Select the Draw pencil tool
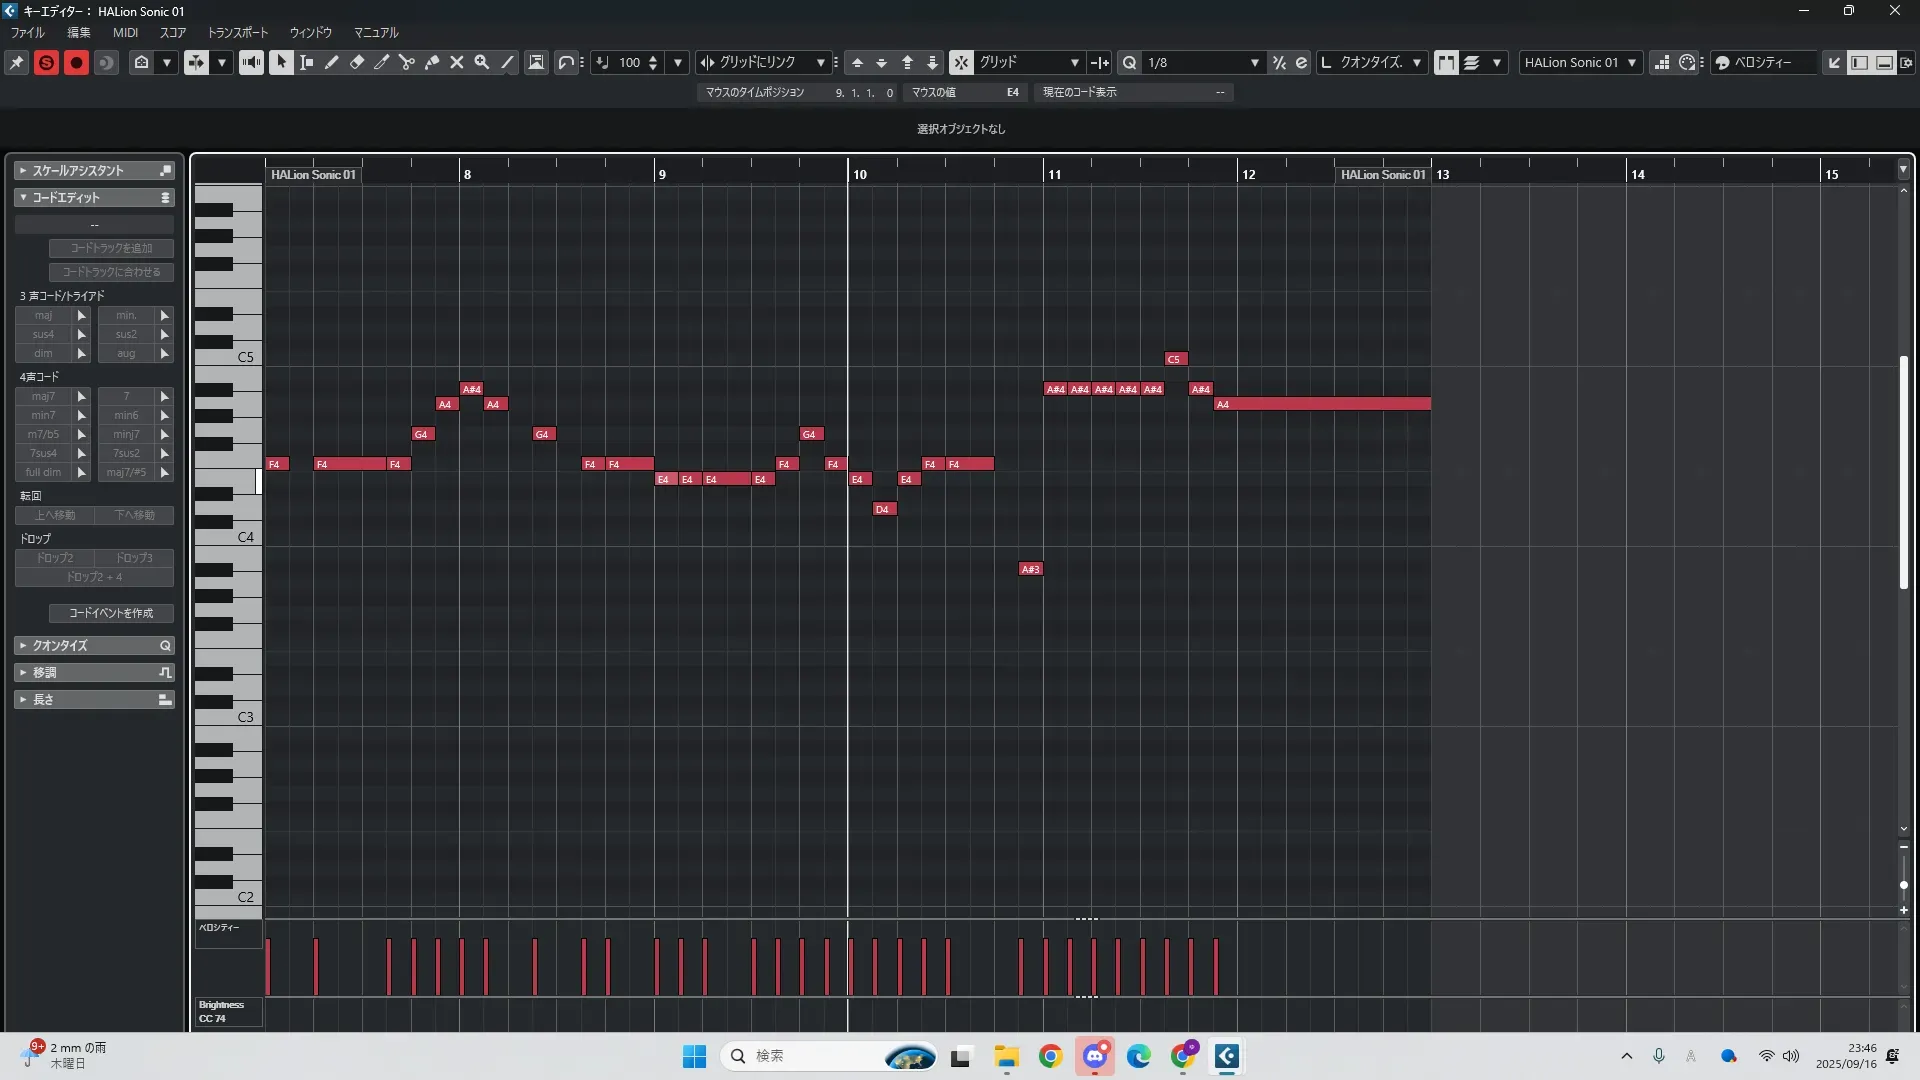The width and height of the screenshot is (1920, 1080). pos(332,62)
